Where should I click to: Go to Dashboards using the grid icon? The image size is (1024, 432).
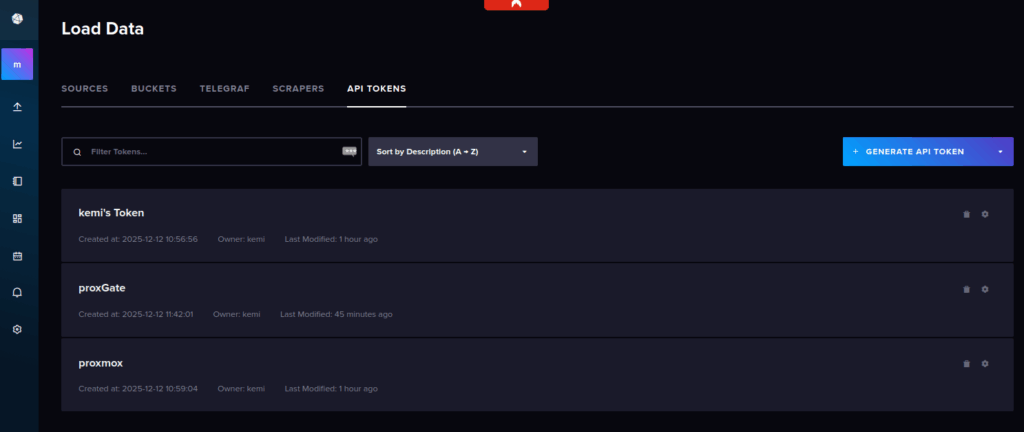17,218
